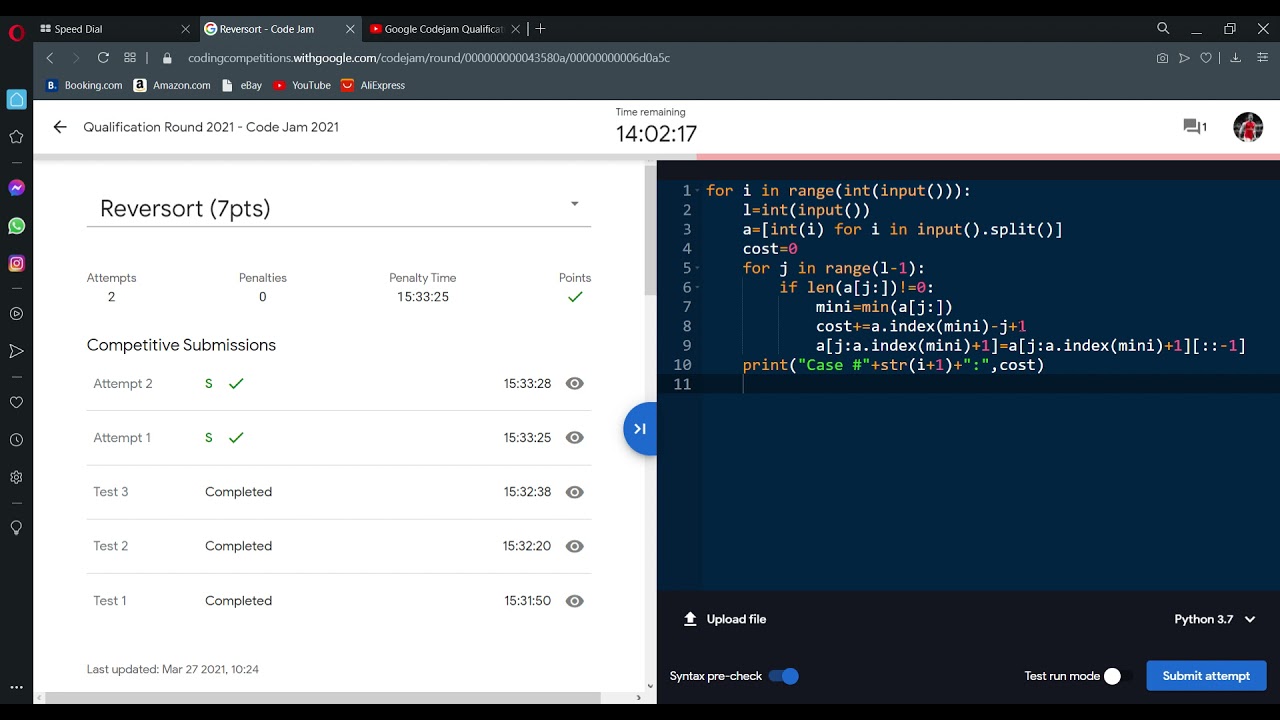This screenshot has width=1280, height=720.
Task: Click Upload file button
Action: 725,619
